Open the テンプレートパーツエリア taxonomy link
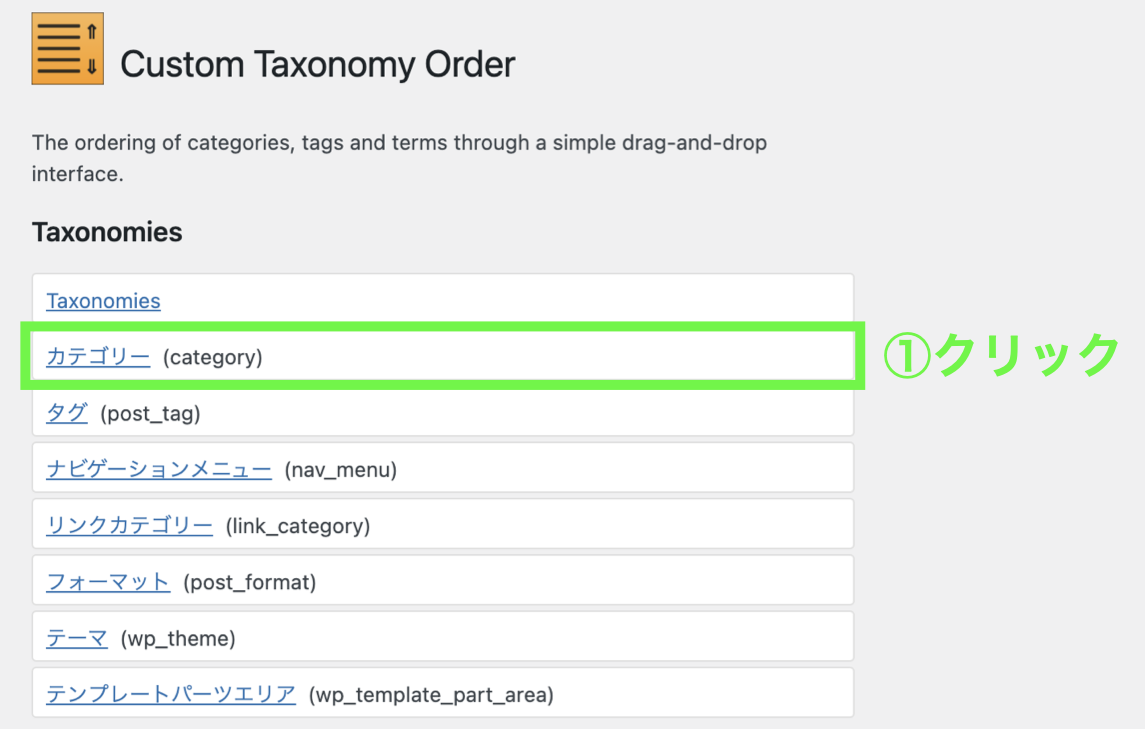The width and height of the screenshot is (1145, 729). (171, 693)
